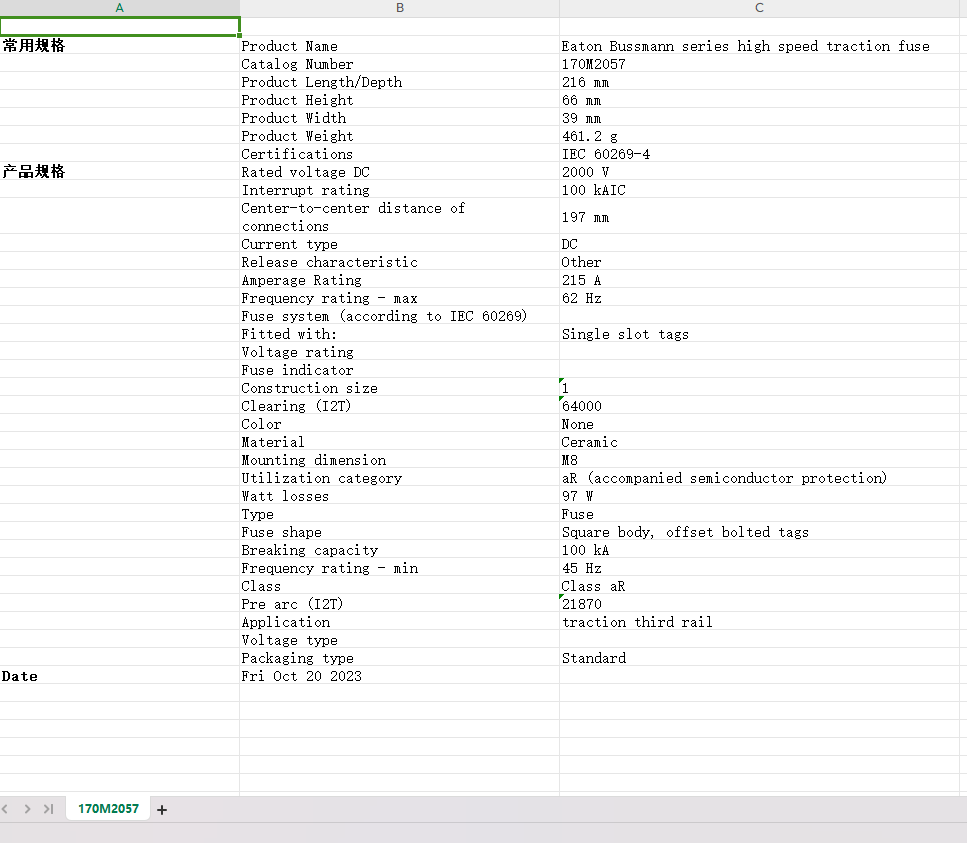Select the Packaging type cell
967x843 pixels.
tap(400, 657)
